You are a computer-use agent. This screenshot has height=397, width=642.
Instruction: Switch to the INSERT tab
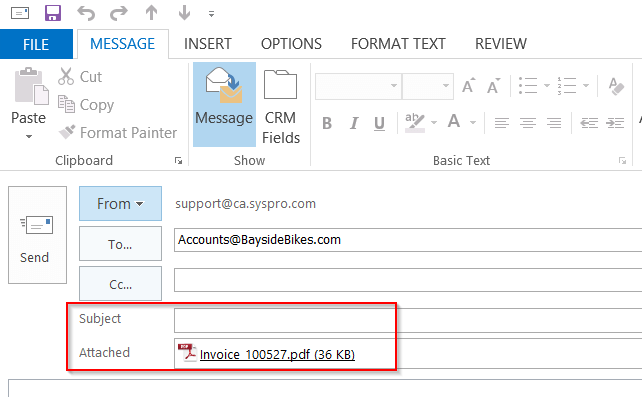[x=208, y=44]
